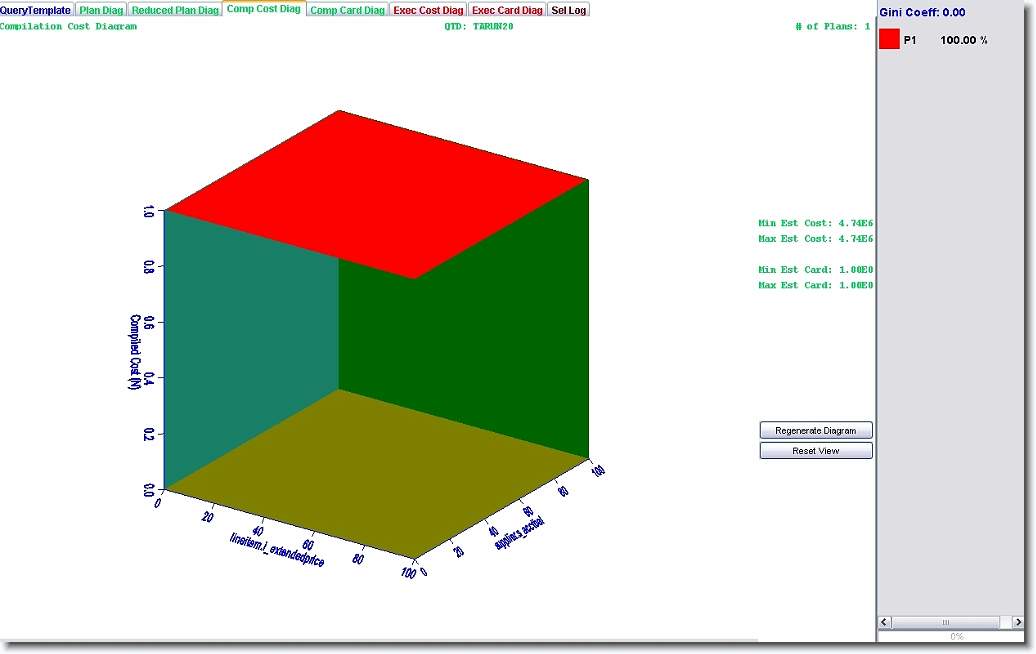Screen dimensions: 1036x654
Task: Click the Reset View button
Action: pos(816,451)
